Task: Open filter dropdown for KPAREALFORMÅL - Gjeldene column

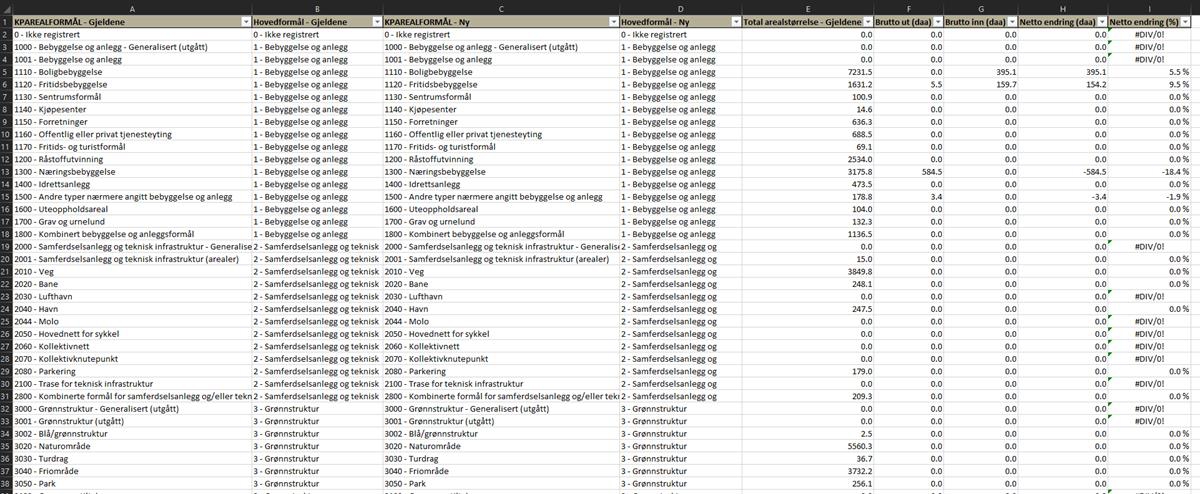Action: [244, 21]
